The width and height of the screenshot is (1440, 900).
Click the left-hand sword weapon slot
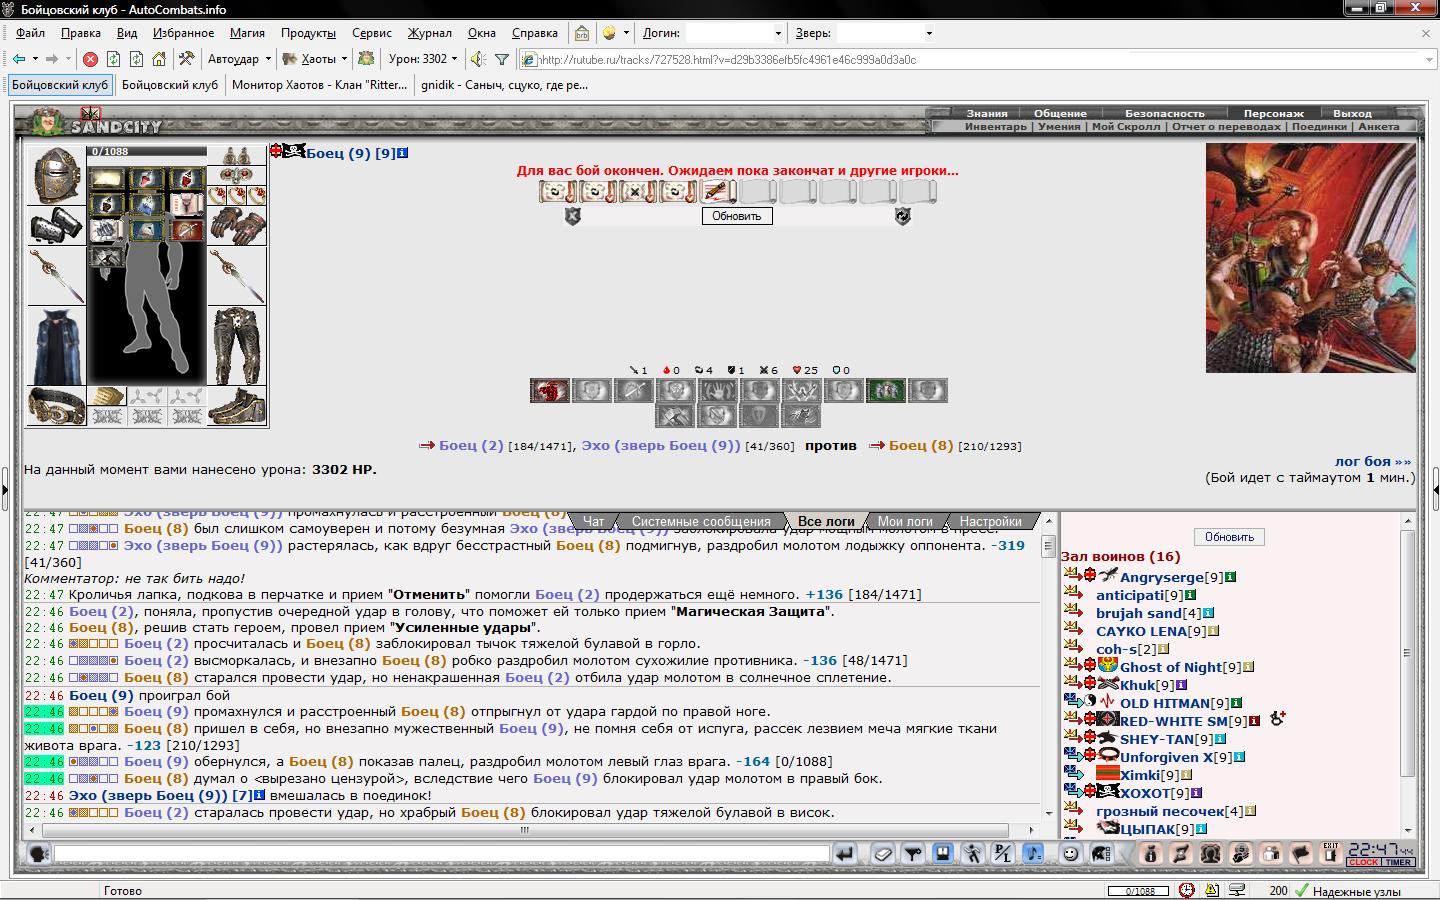[x=56, y=275]
